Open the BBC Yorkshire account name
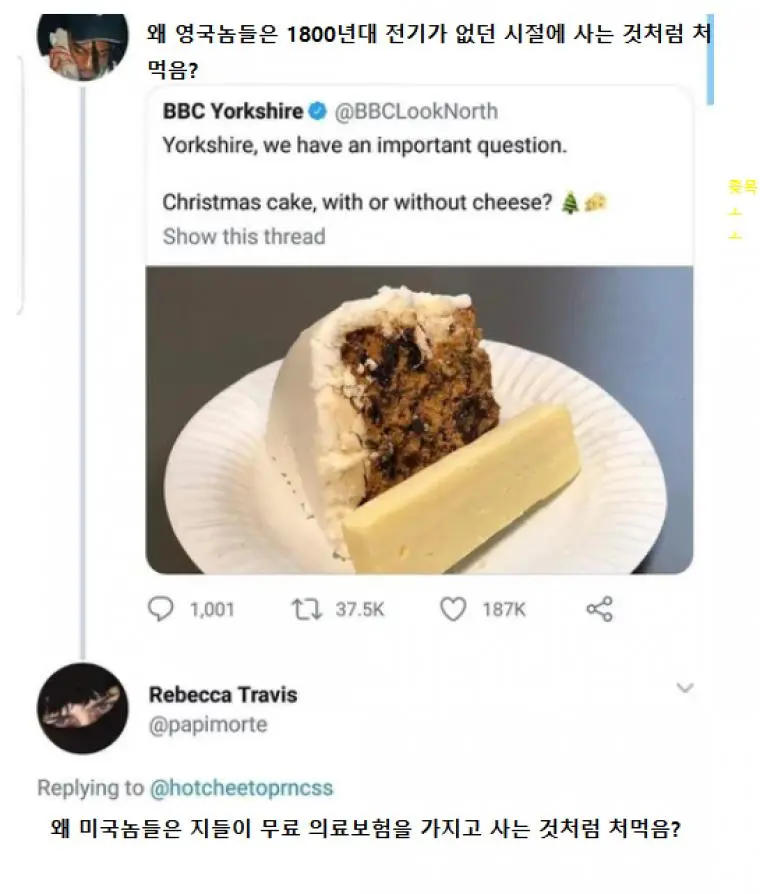 [232, 111]
